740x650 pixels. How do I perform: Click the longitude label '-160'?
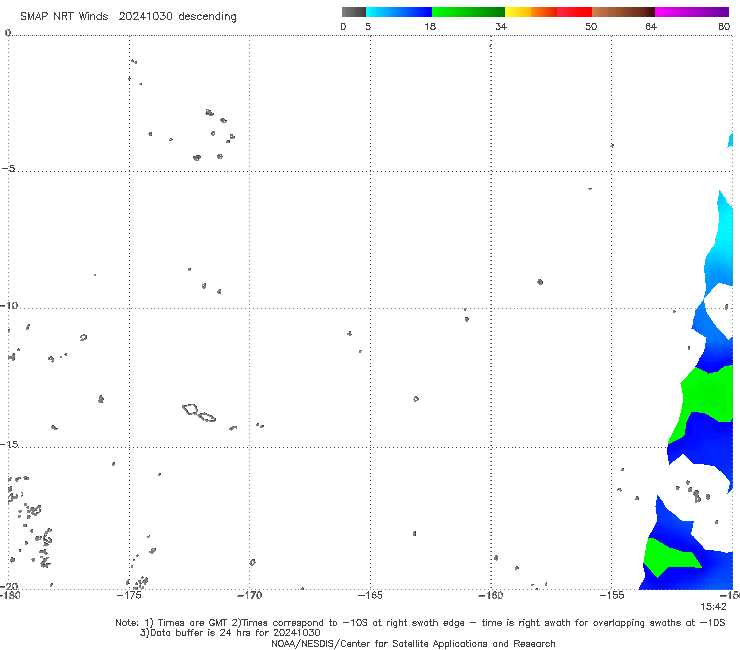click(x=491, y=595)
